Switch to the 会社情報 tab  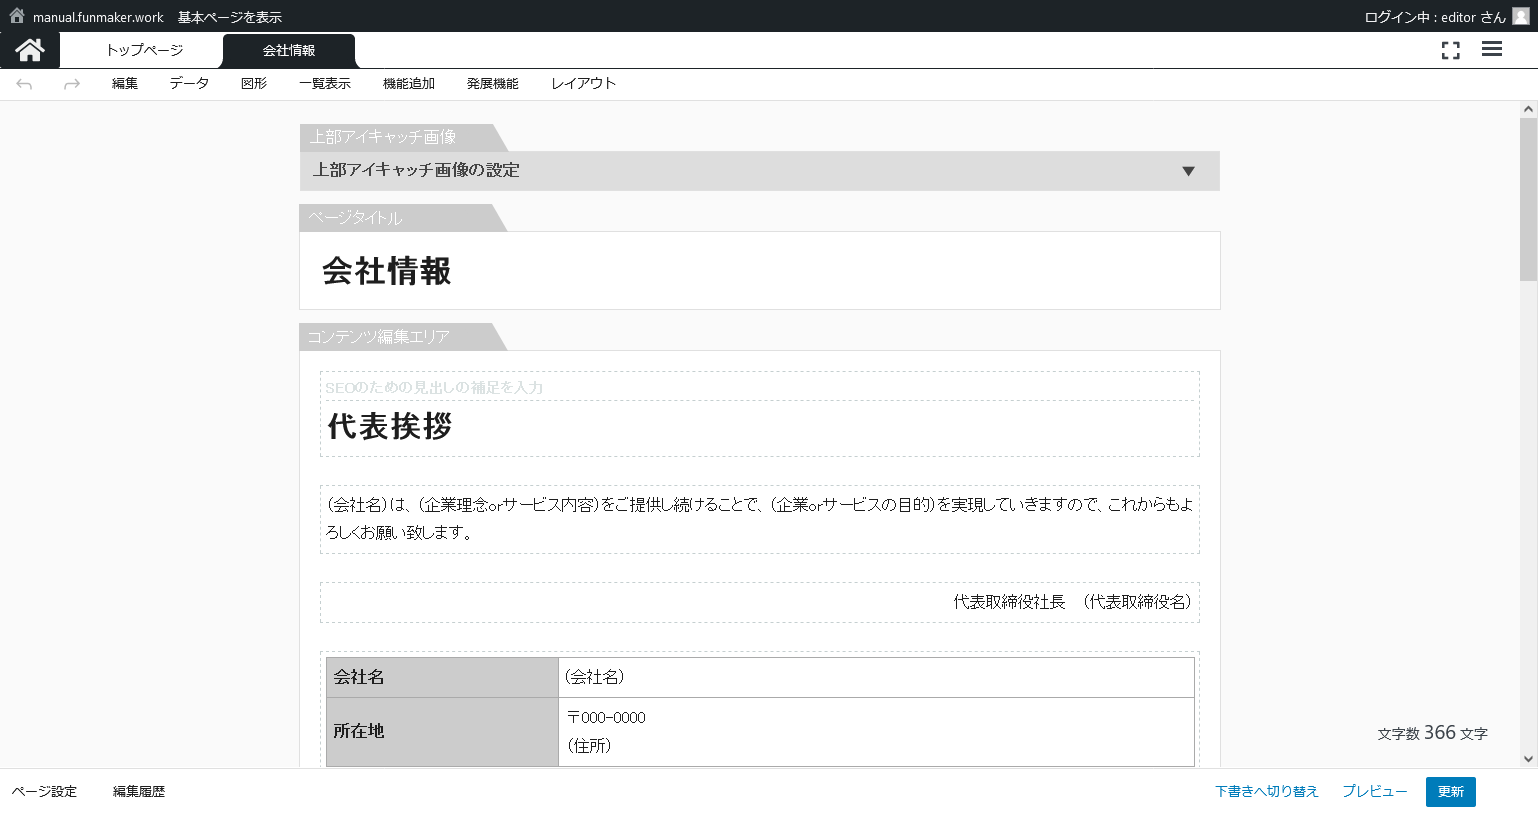click(289, 50)
